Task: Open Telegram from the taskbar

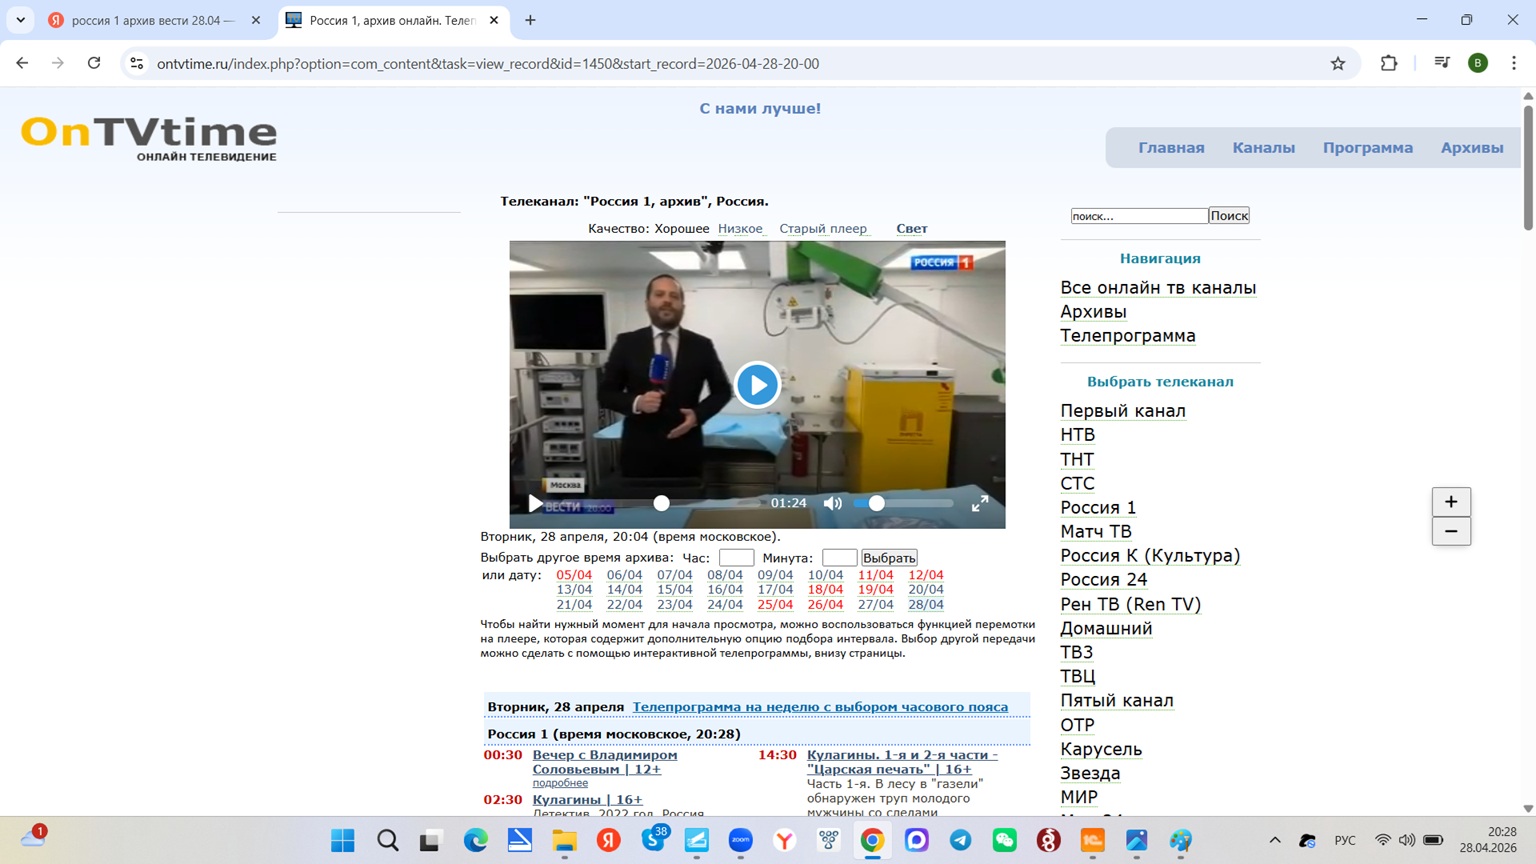Action: tap(960, 840)
